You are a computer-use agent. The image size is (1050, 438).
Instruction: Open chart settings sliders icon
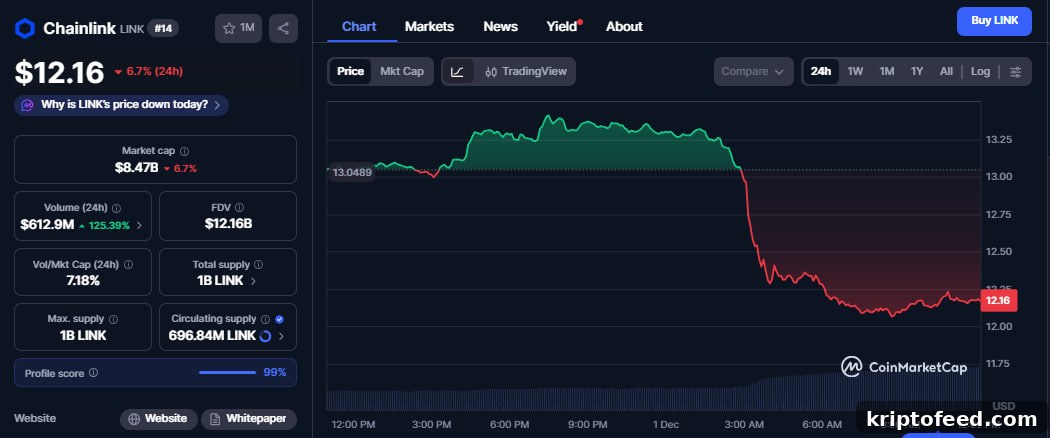pos(1016,72)
